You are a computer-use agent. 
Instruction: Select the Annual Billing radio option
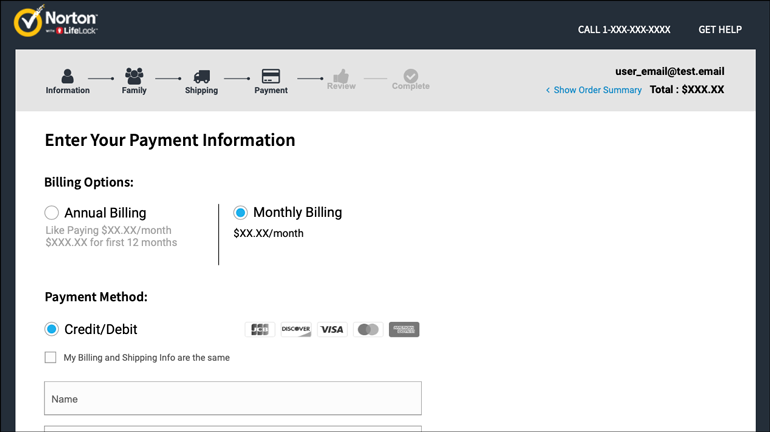[52, 213]
